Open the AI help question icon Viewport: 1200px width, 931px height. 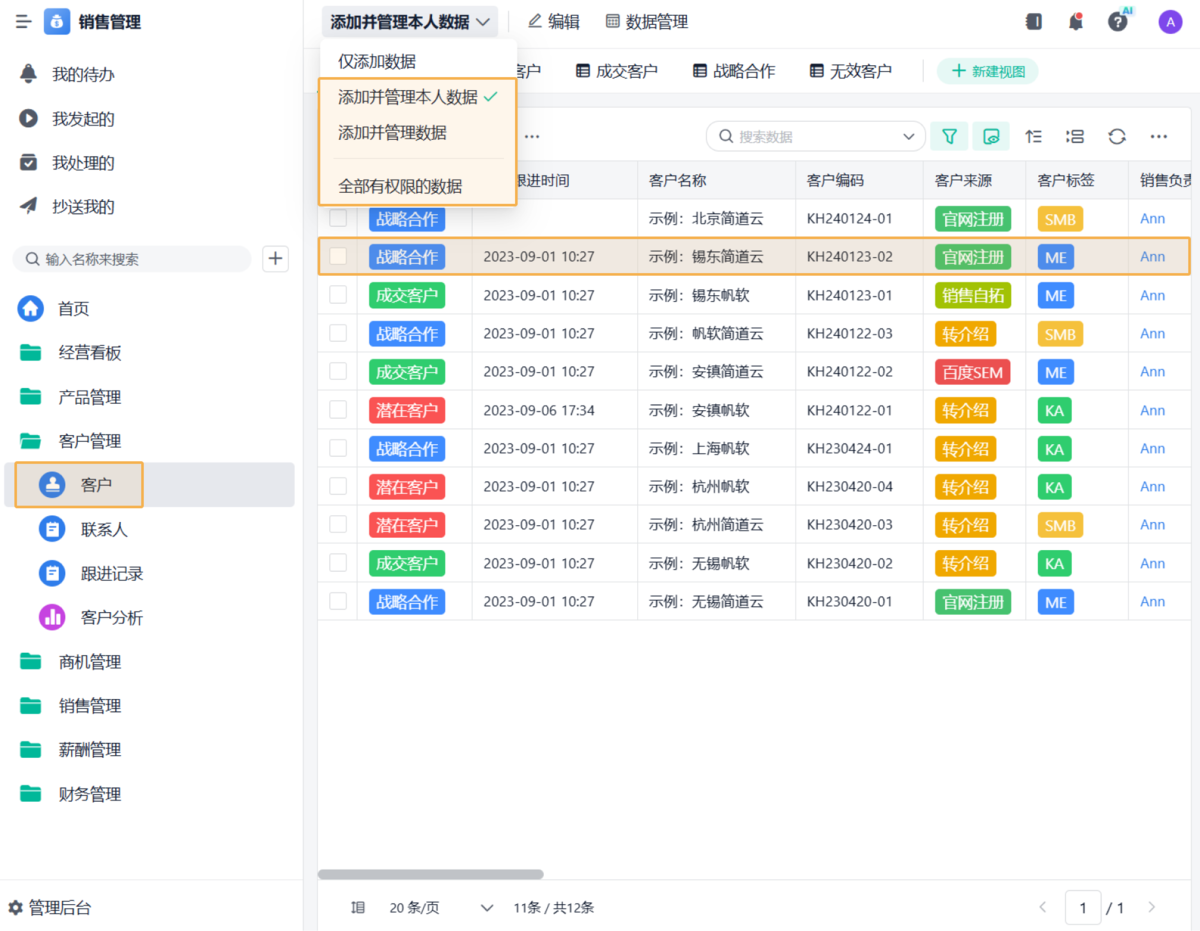(1118, 21)
